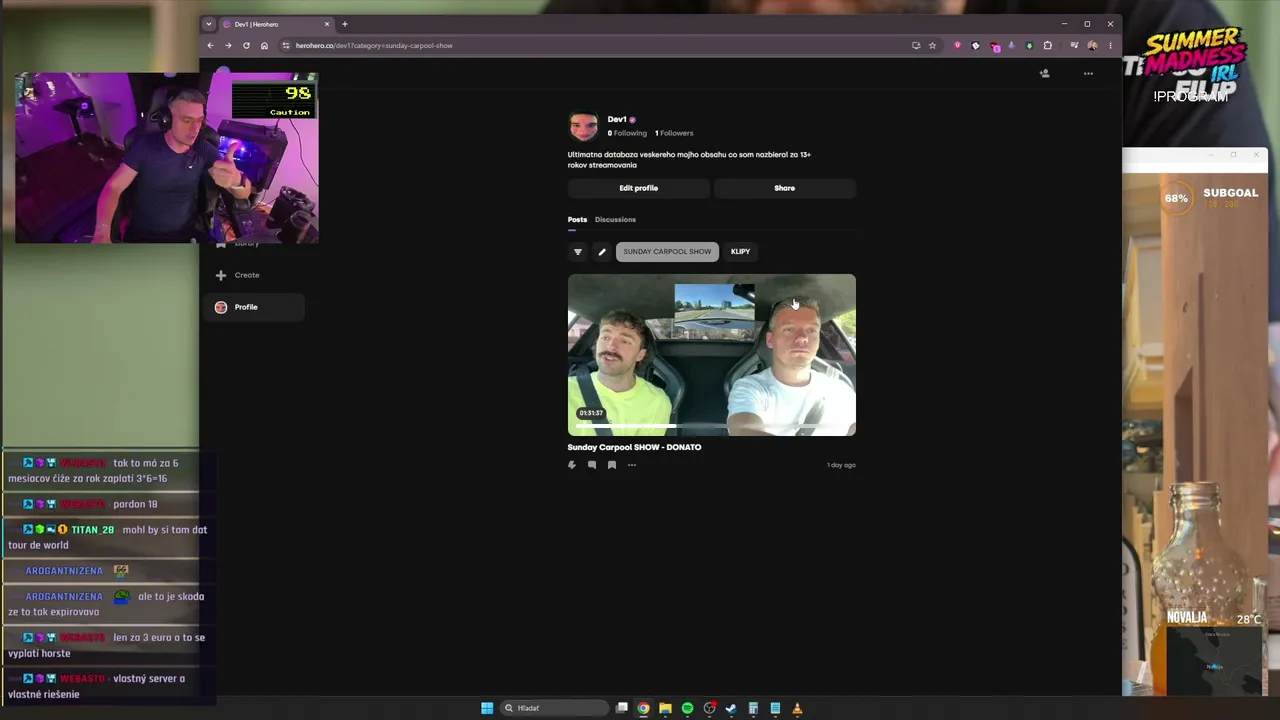Open Task View on the taskbar

(622, 708)
